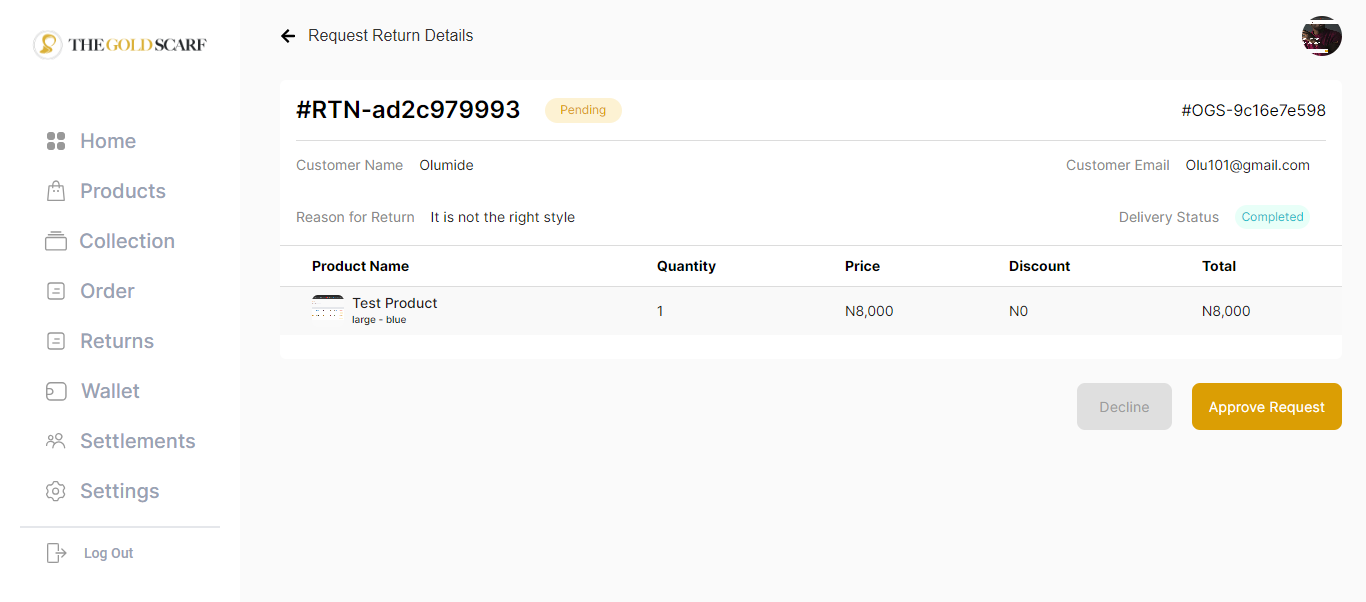
Task: Click the Settings gear icon
Action: 56,491
